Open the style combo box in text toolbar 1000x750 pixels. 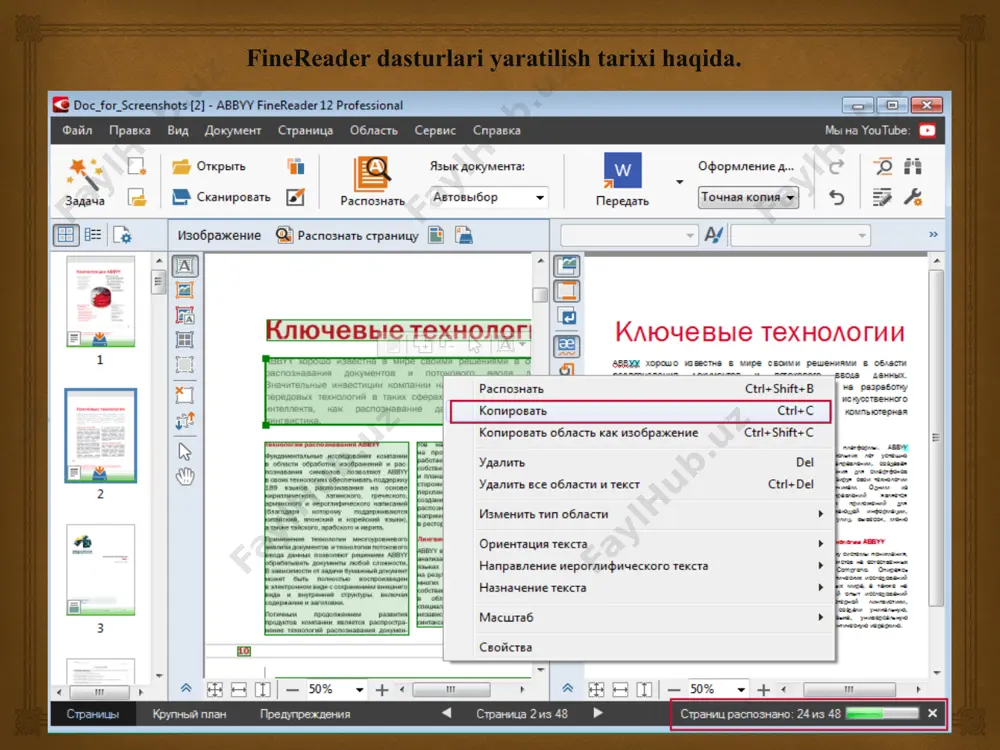628,235
